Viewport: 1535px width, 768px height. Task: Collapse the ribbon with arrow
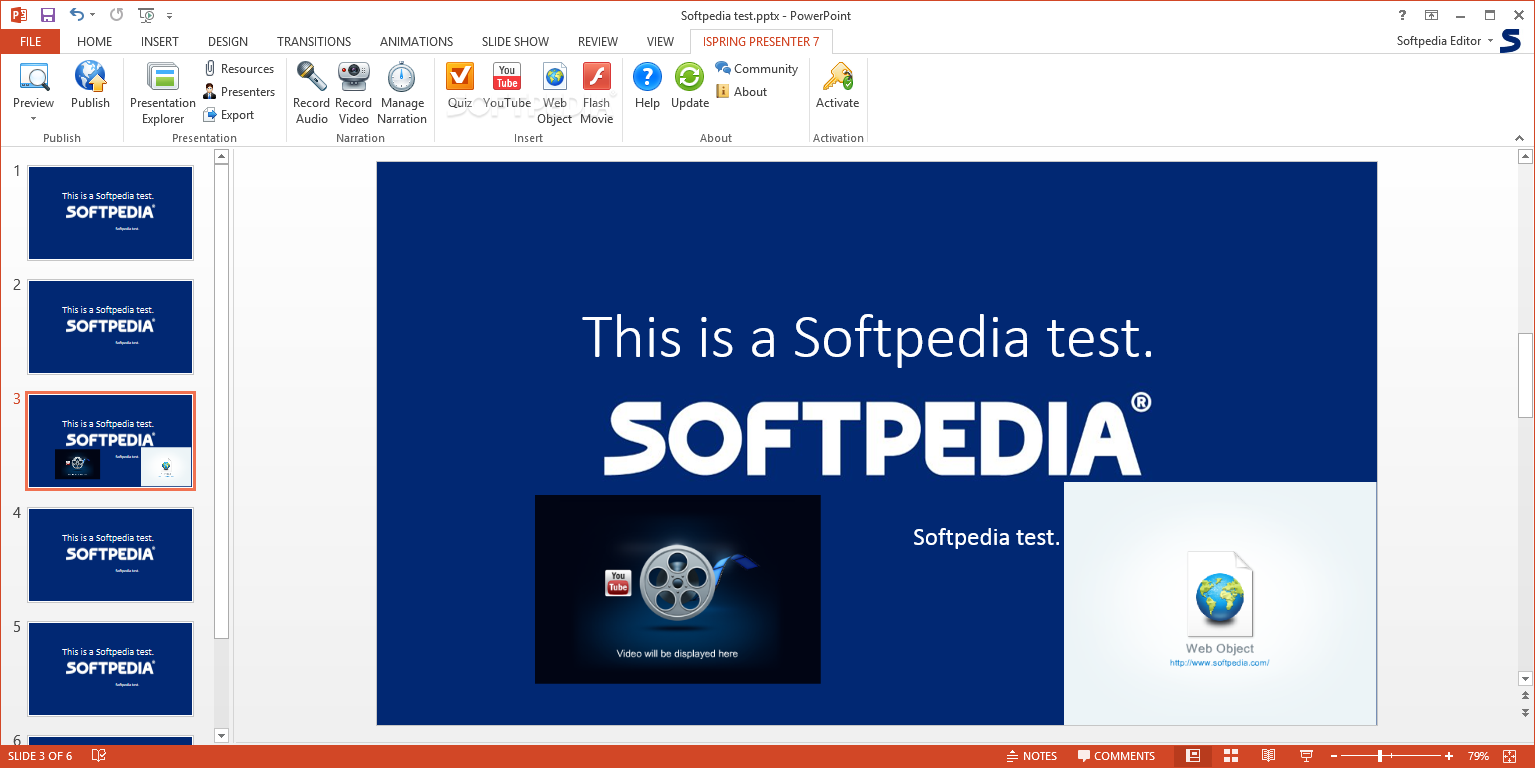click(1521, 137)
